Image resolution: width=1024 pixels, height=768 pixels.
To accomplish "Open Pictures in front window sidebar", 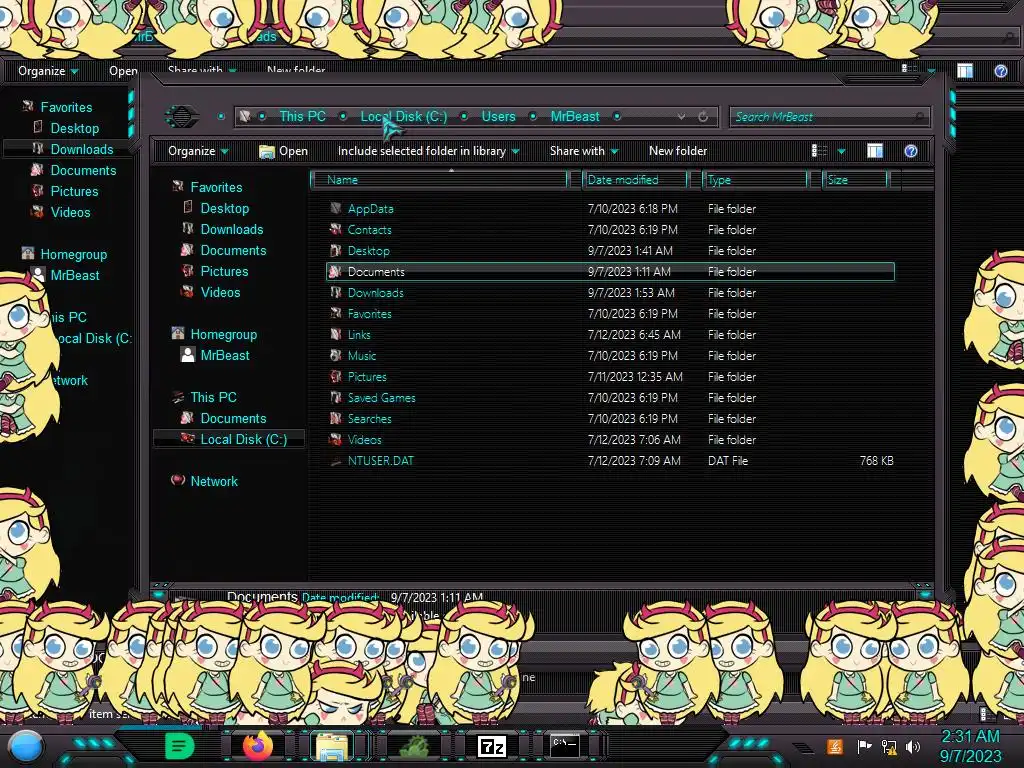I will pos(224,271).
